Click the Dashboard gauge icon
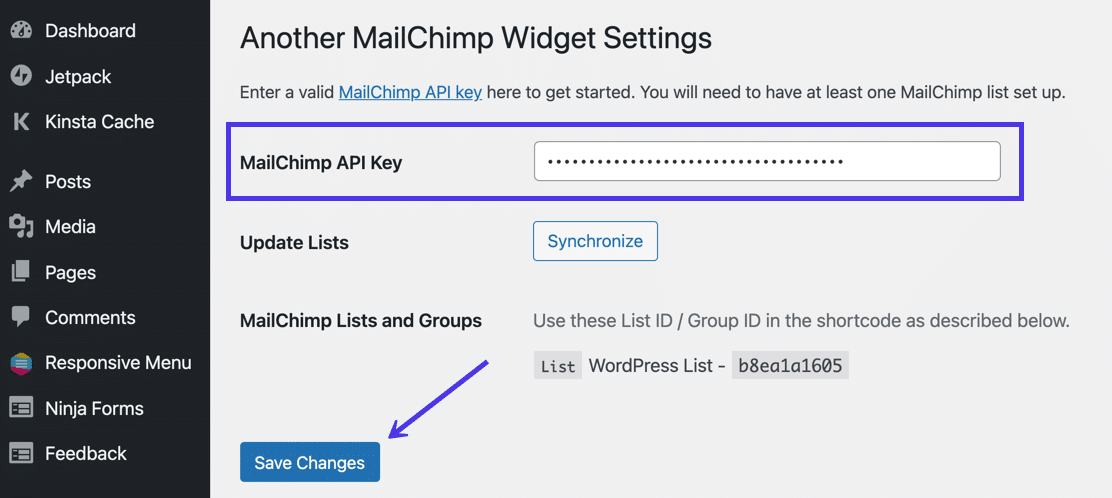This screenshot has height=498, width=1112. click(21, 31)
